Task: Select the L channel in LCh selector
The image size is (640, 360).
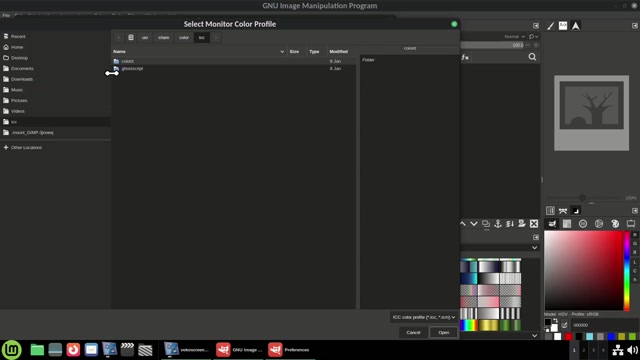Action: [635, 262]
